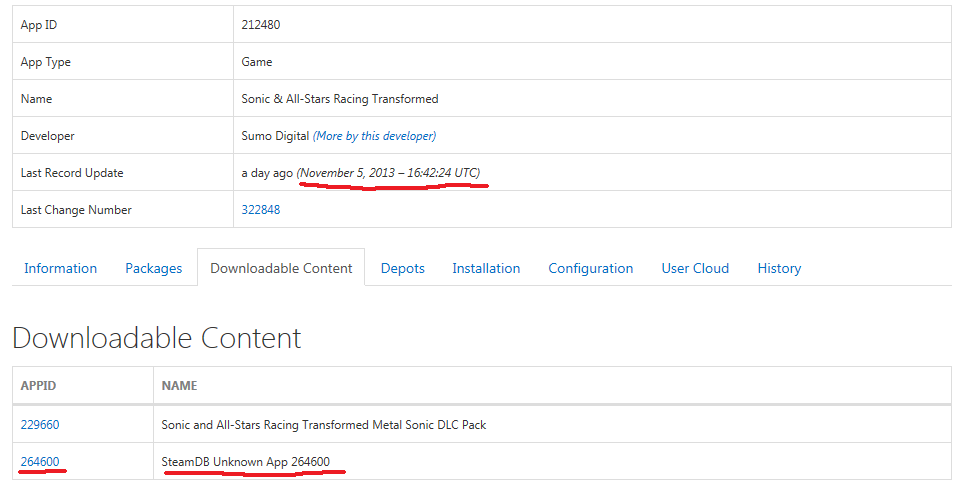The width and height of the screenshot is (969, 497).
Task: Select the Downloadable Content tab
Action: click(x=281, y=268)
